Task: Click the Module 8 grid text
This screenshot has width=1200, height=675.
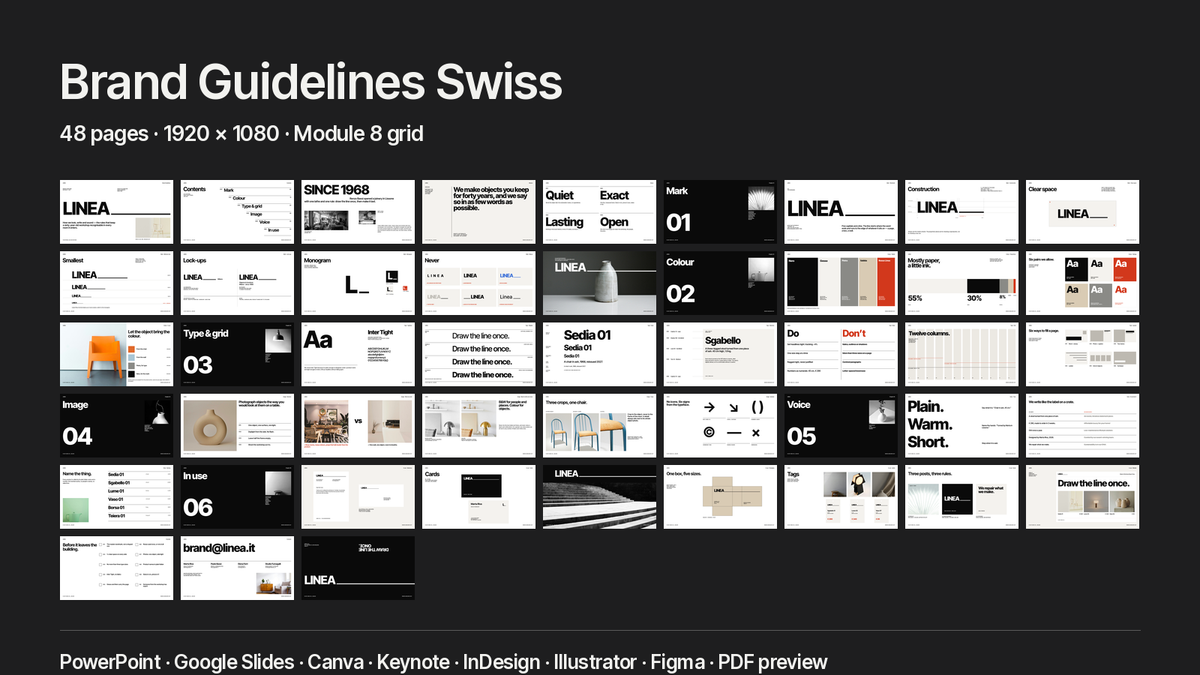Action: coord(359,133)
